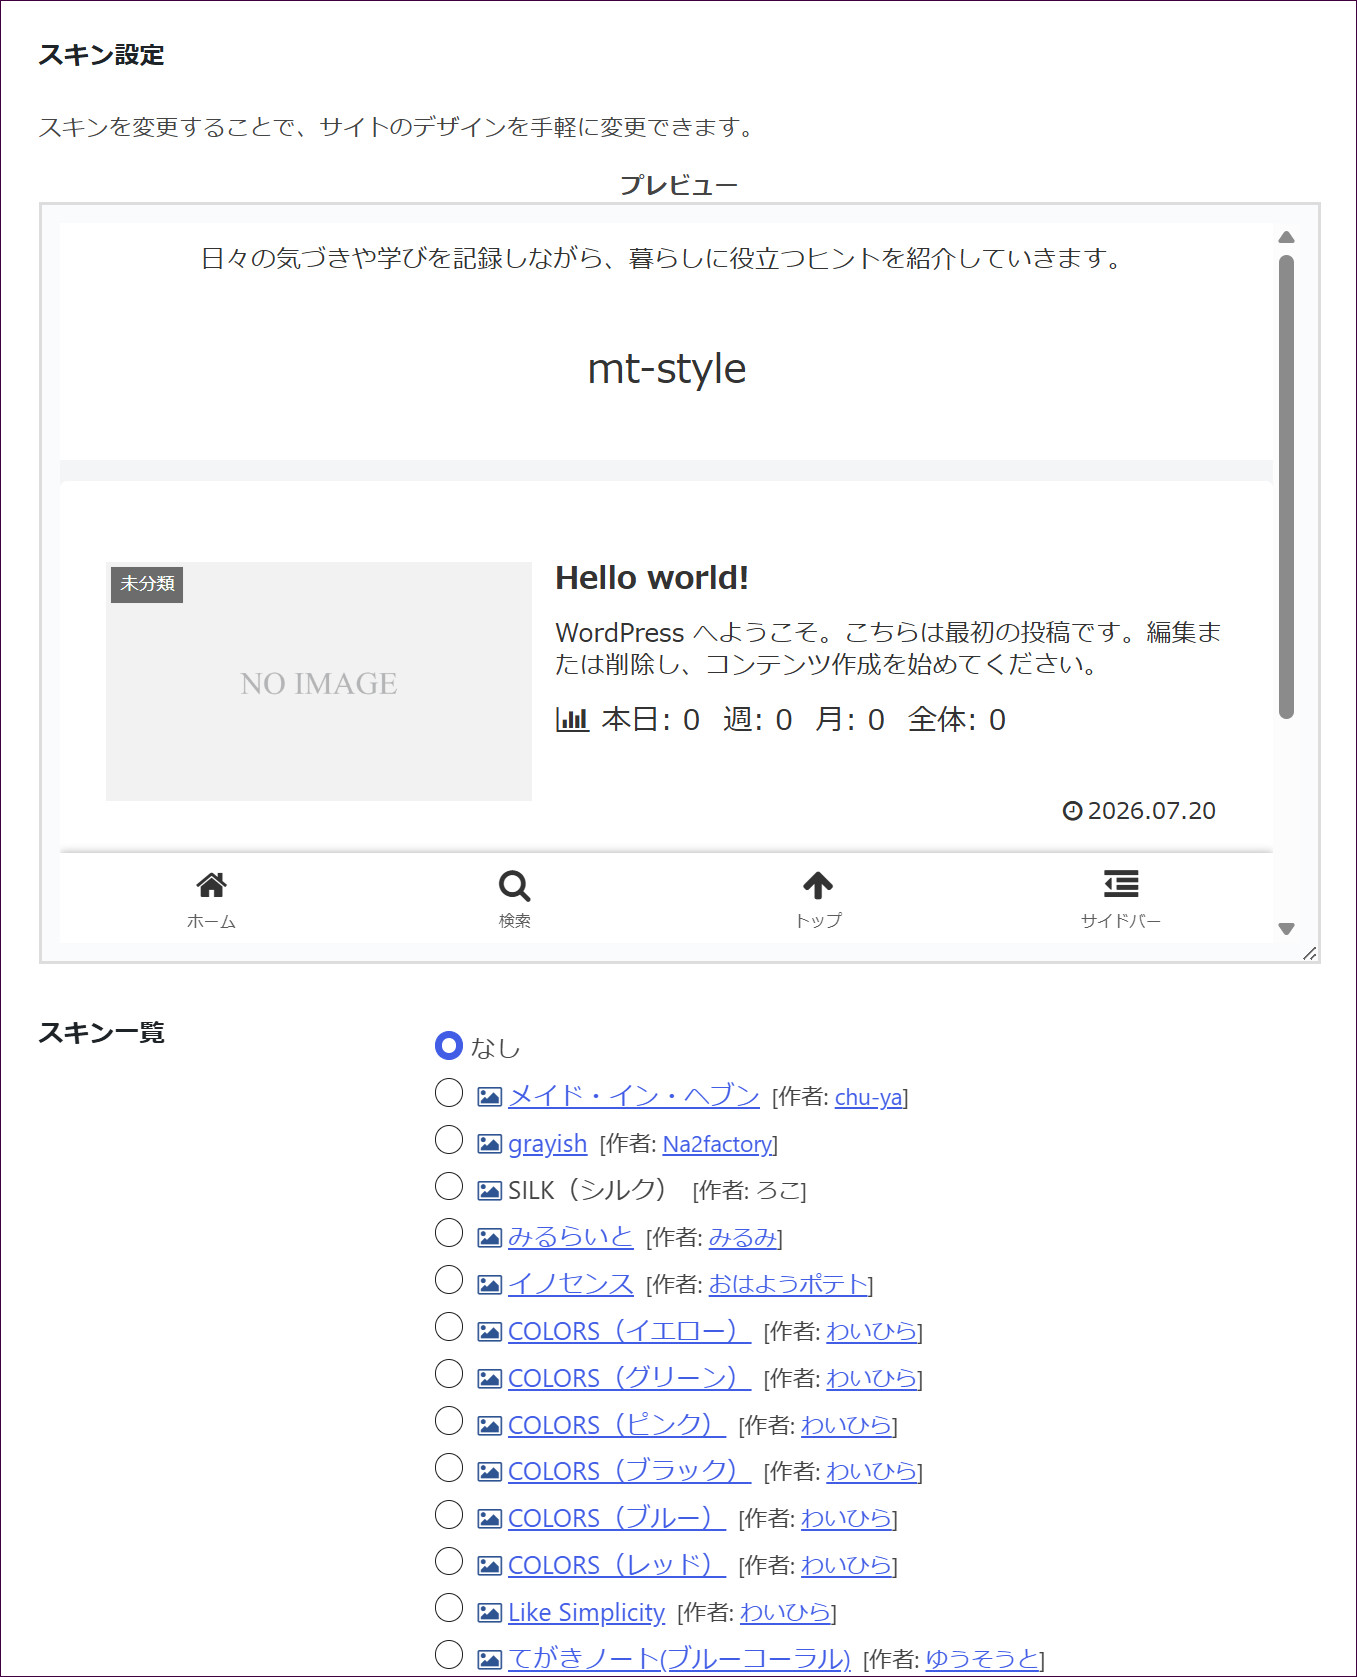Click the Home icon in preview footer
The width and height of the screenshot is (1357, 1677).
click(x=211, y=885)
